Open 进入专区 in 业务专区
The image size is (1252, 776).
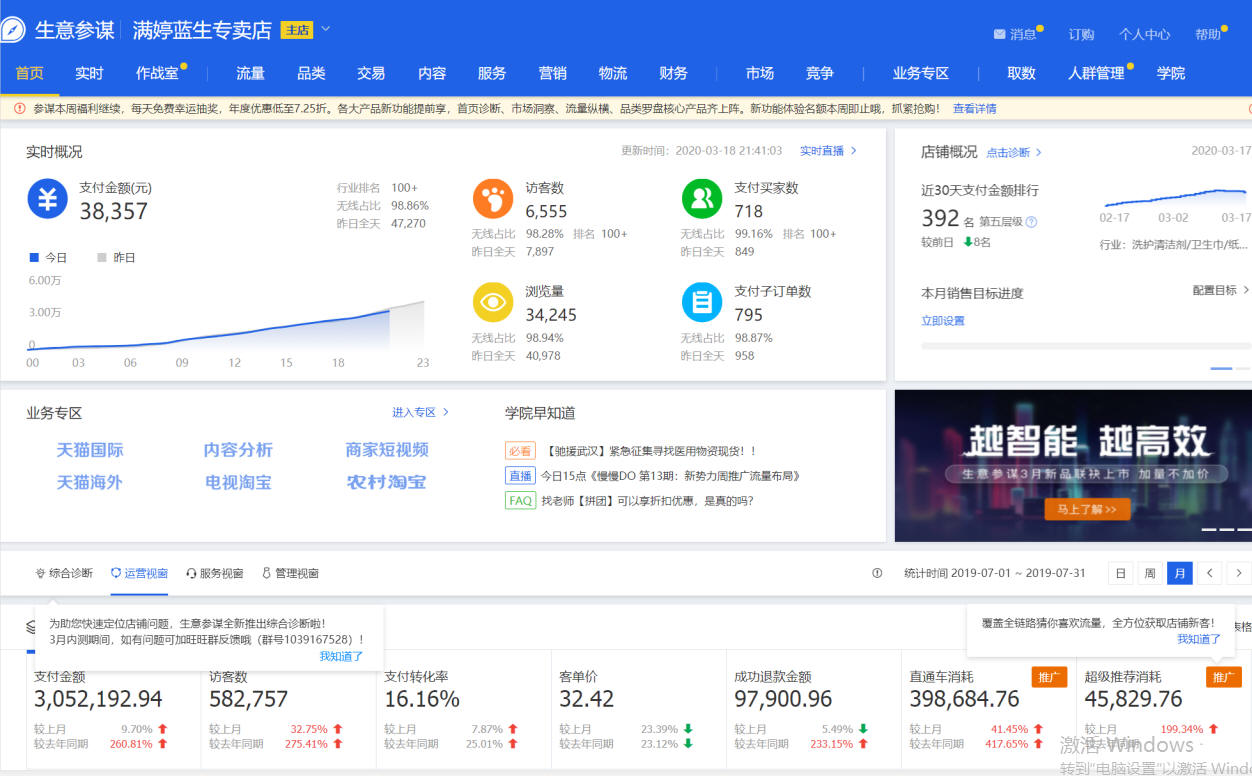coord(420,412)
